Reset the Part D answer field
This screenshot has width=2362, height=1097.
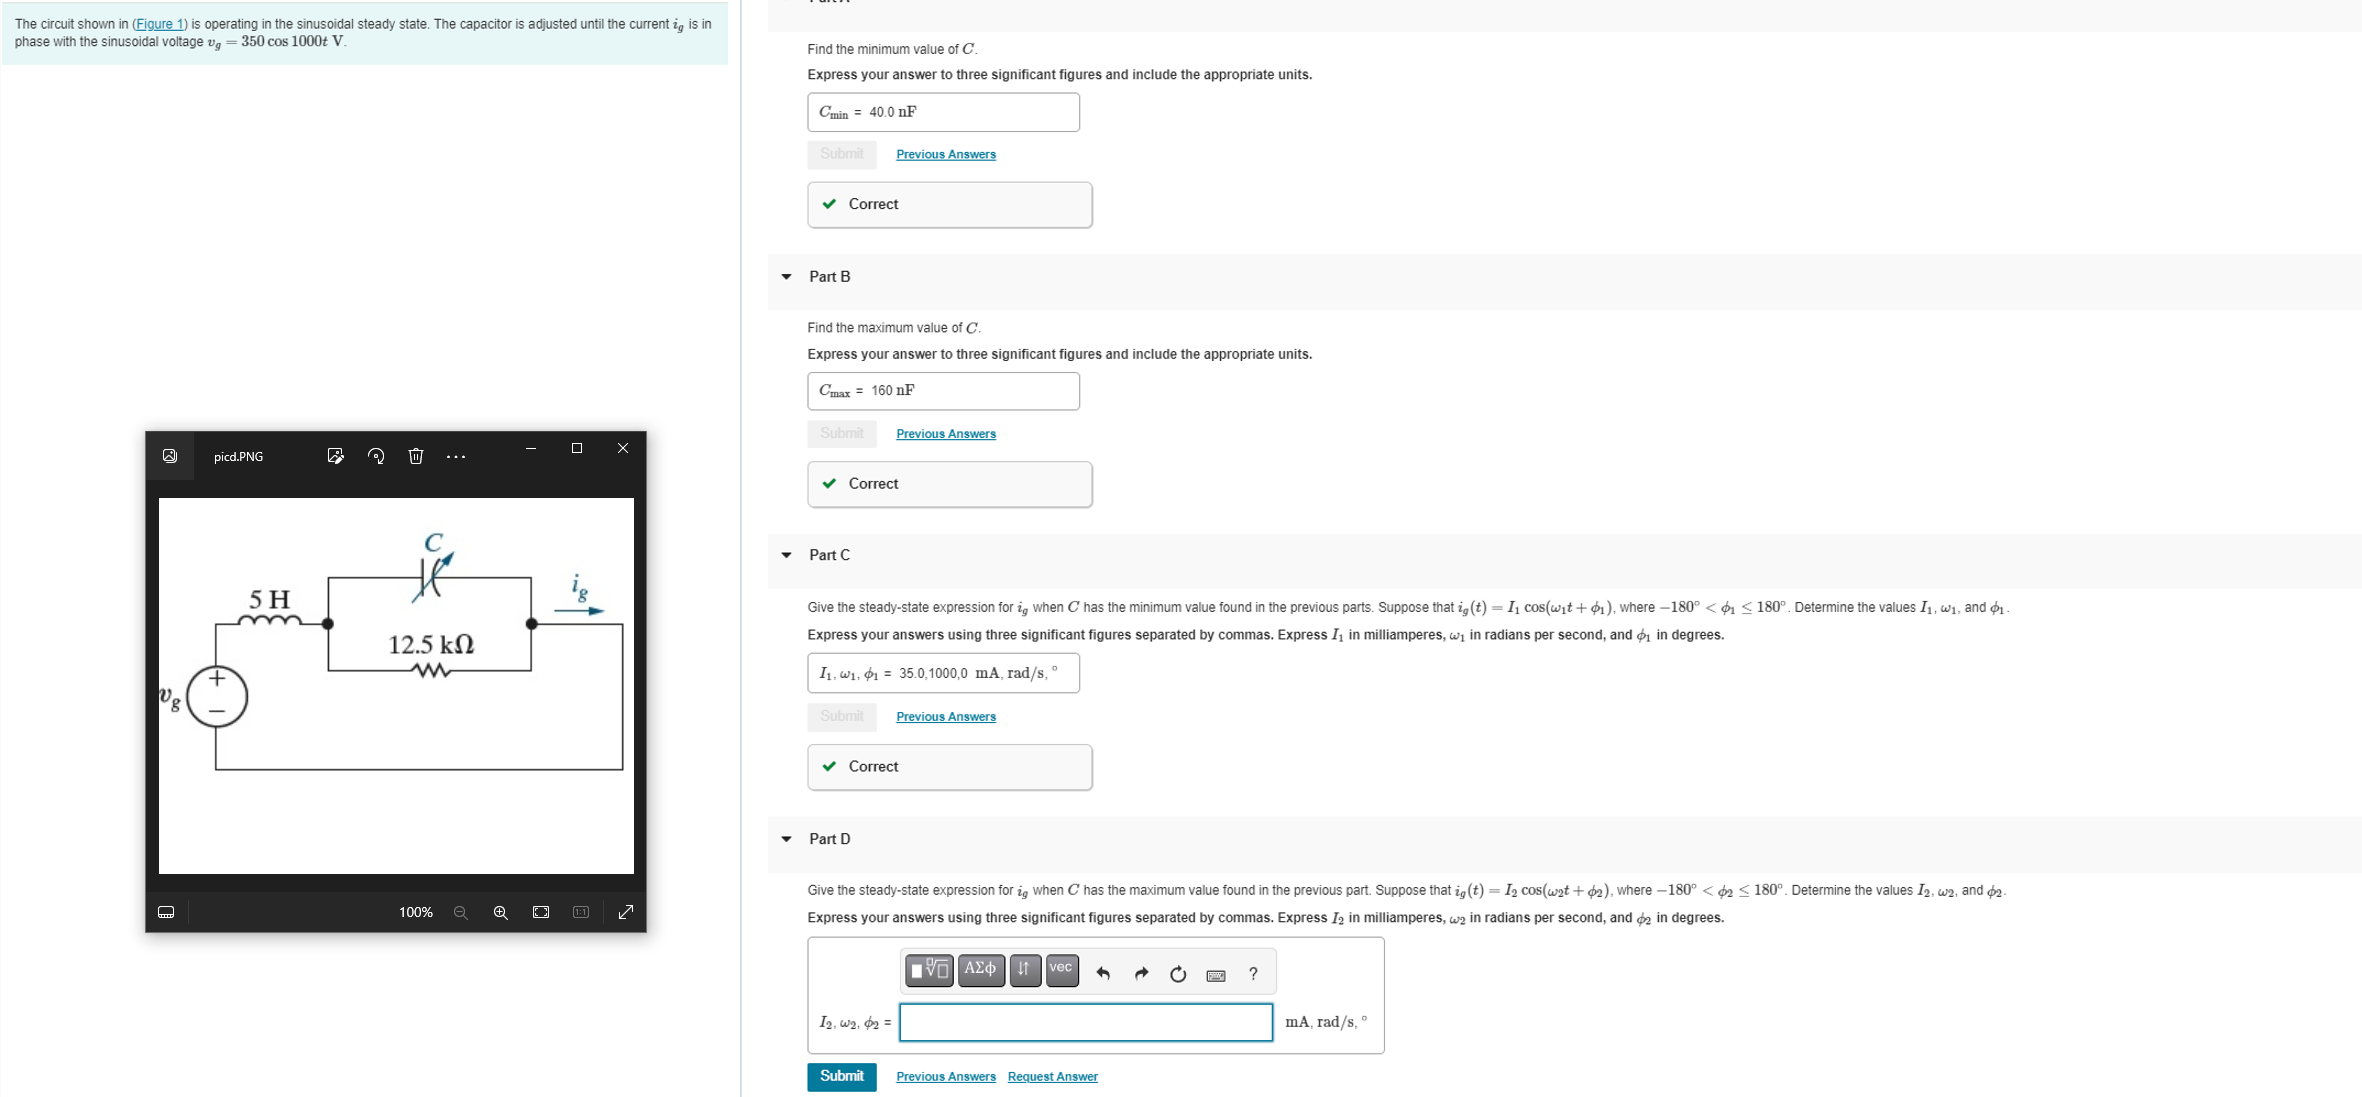point(1178,973)
